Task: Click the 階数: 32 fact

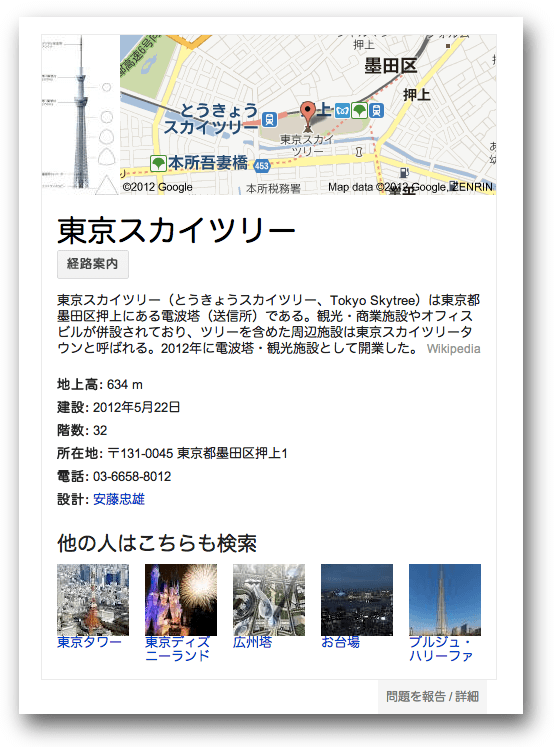Action: pos(82,430)
